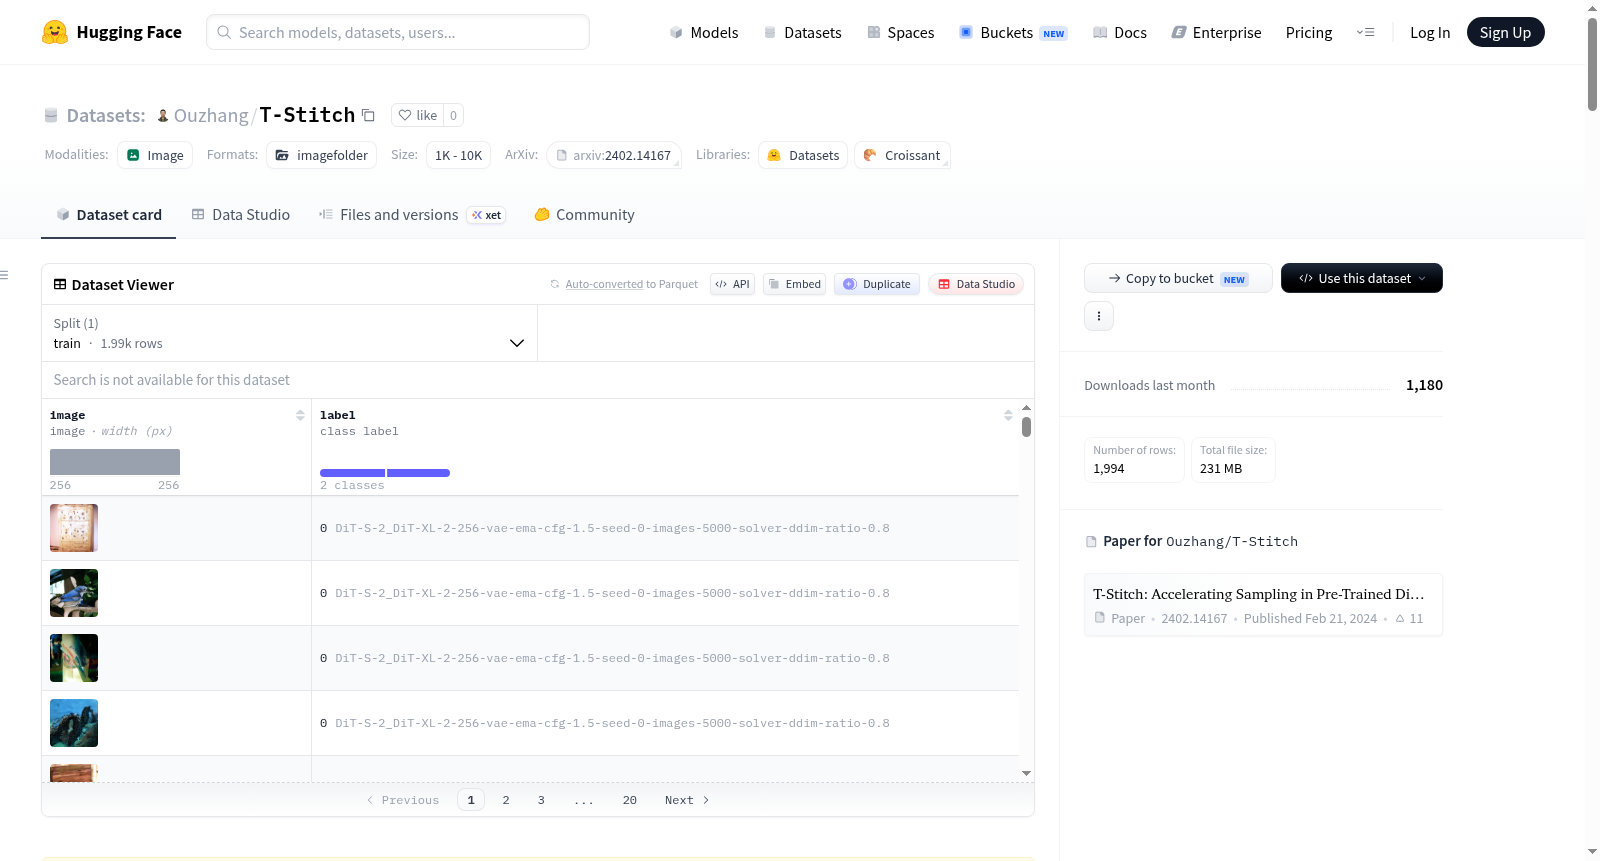
Task: Open the T-Stitch dataset title link
Action: [307, 115]
